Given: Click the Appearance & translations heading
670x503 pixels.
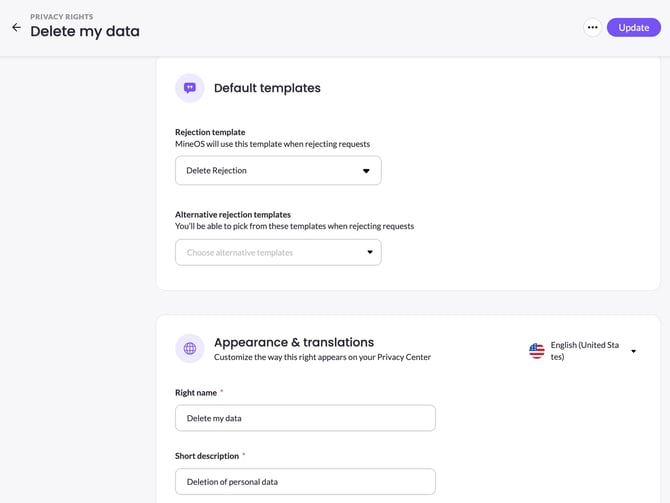Looking at the screenshot, I should (x=294, y=342).
